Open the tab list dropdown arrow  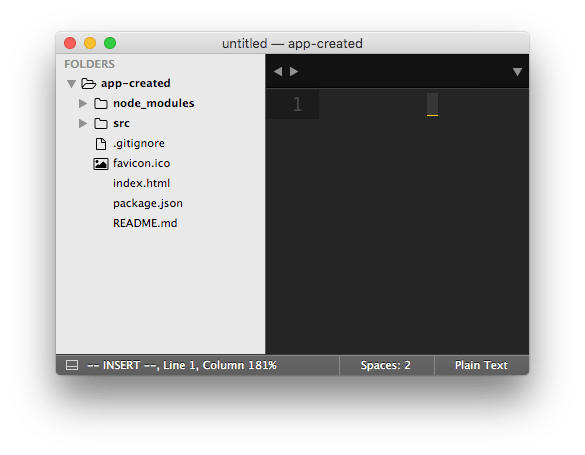coord(517,72)
